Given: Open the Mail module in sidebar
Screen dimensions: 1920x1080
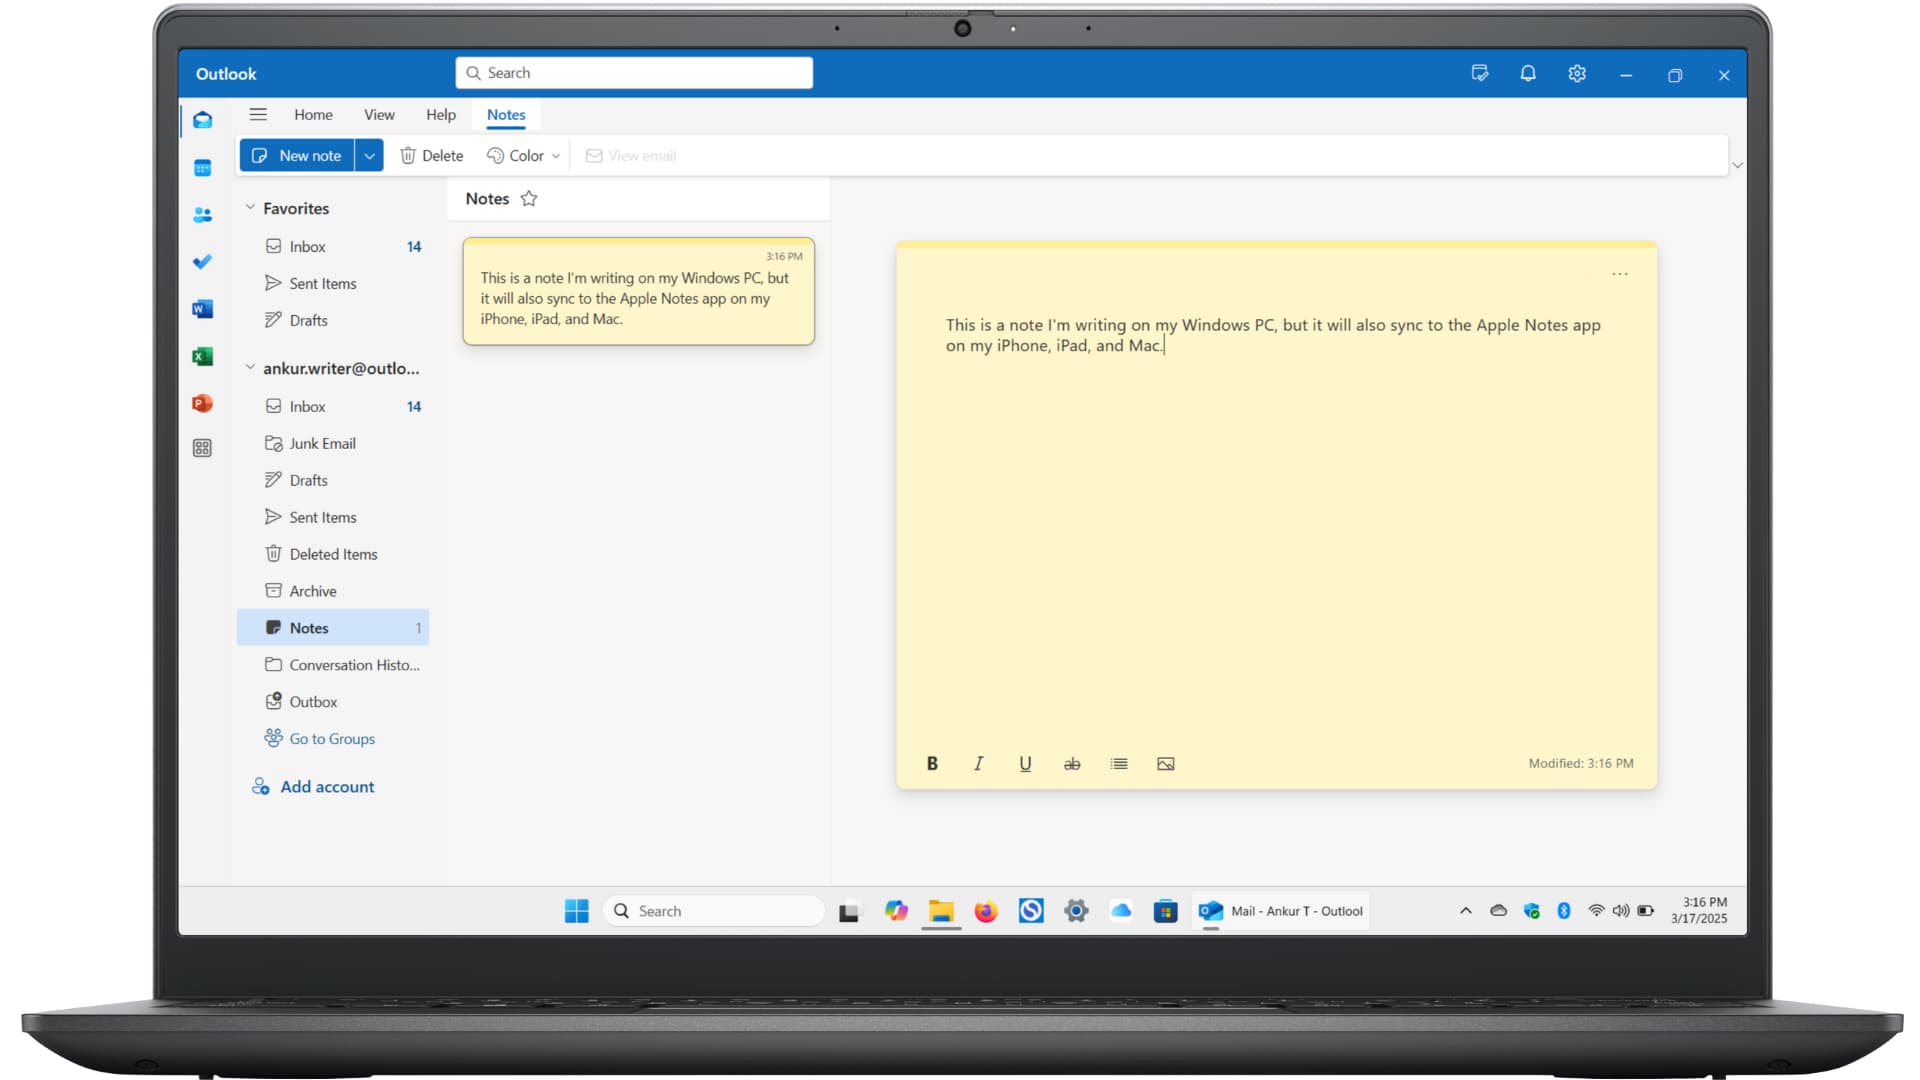Looking at the screenshot, I should 202,120.
